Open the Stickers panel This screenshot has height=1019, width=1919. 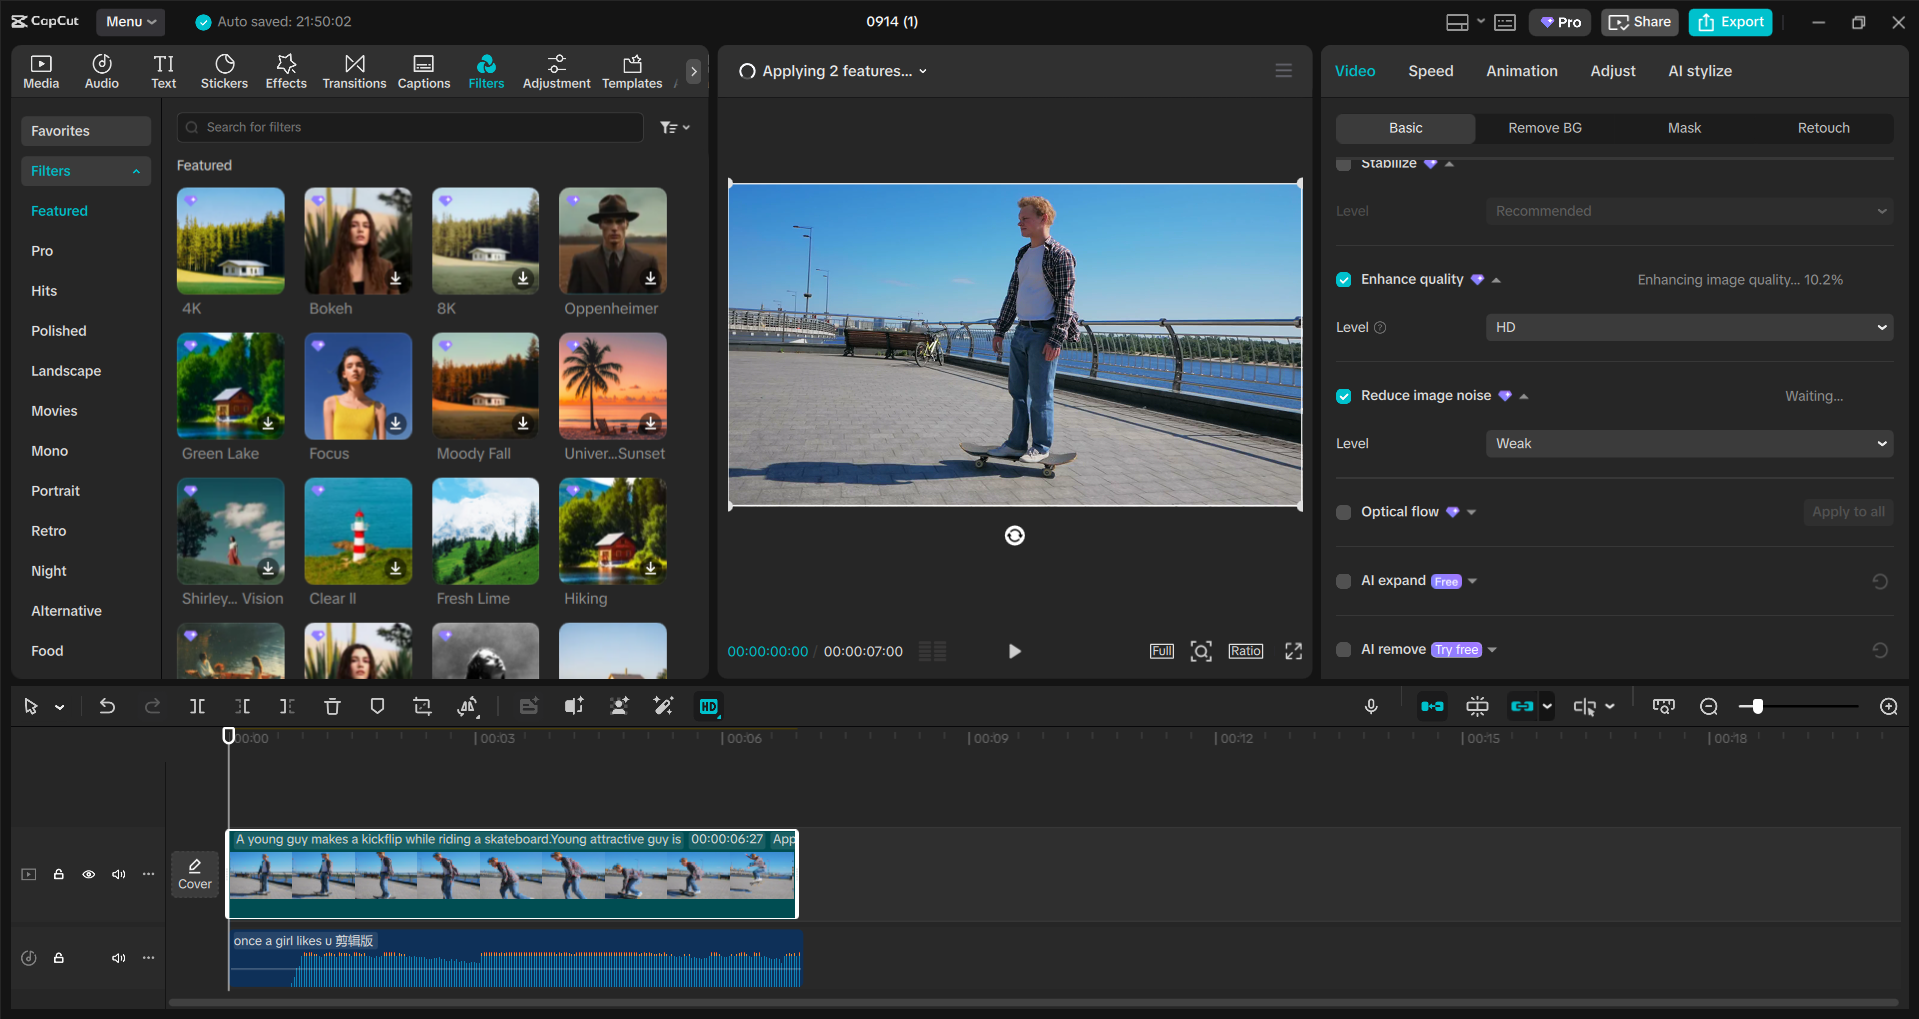(224, 70)
